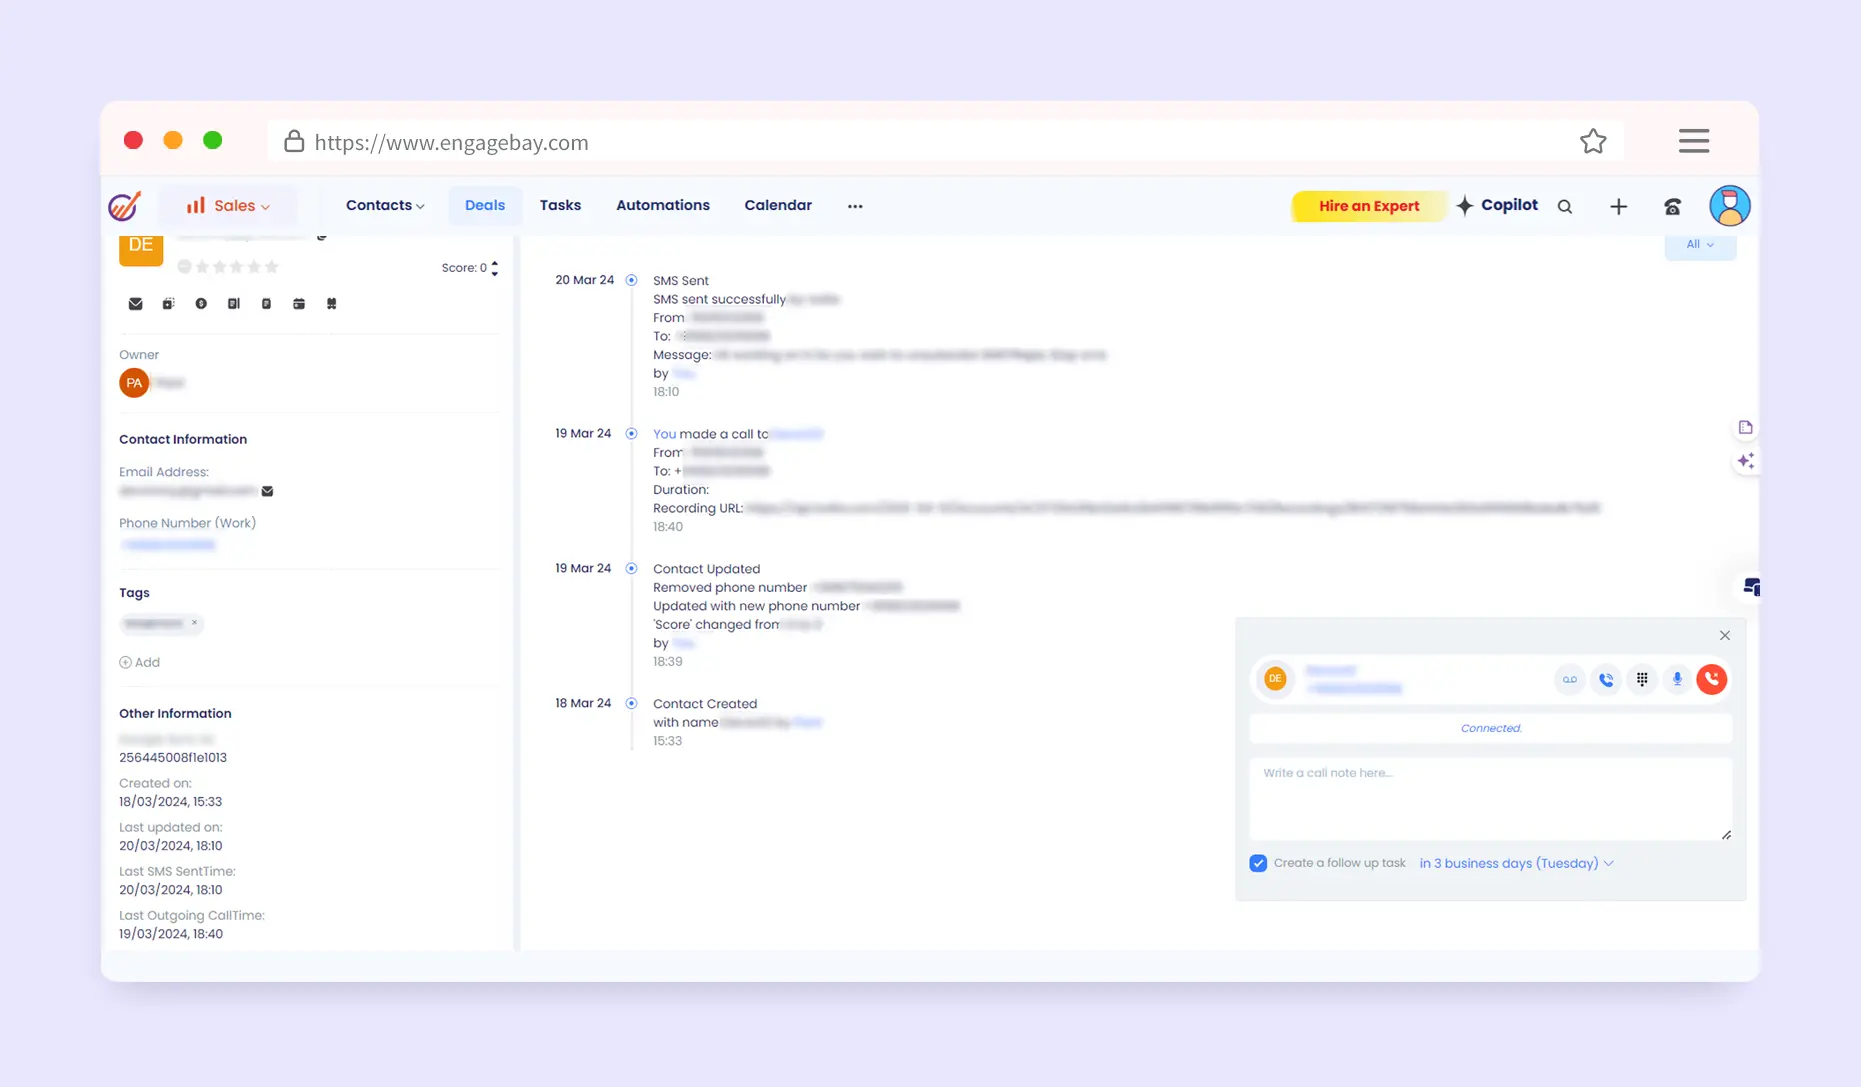Open the dial pad in call widget

pyautogui.click(x=1642, y=679)
